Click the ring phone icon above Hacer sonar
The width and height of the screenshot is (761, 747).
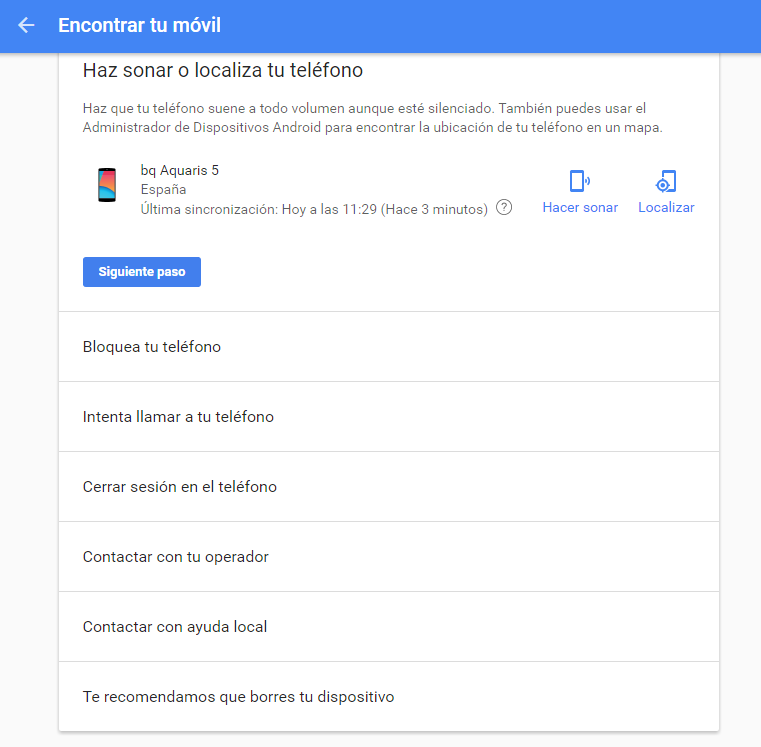pos(579,181)
